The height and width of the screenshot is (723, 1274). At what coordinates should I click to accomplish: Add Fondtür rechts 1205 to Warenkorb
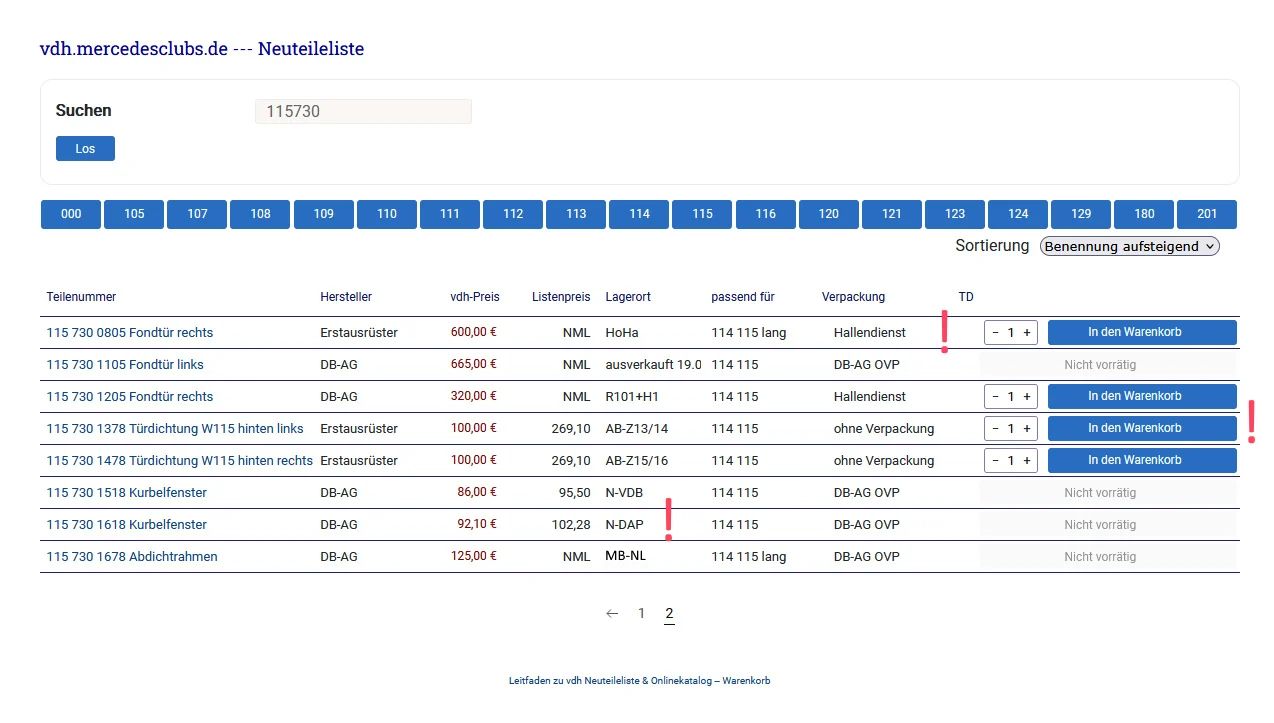[1141, 397]
